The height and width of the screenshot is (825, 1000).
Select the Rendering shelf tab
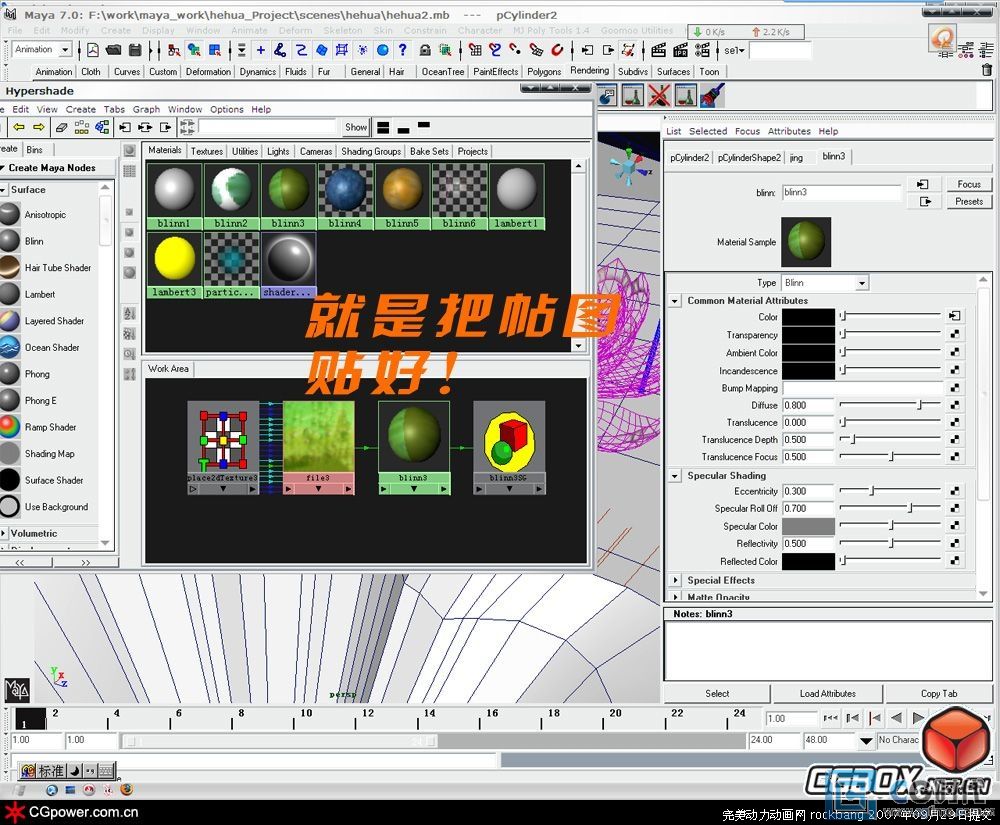589,71
